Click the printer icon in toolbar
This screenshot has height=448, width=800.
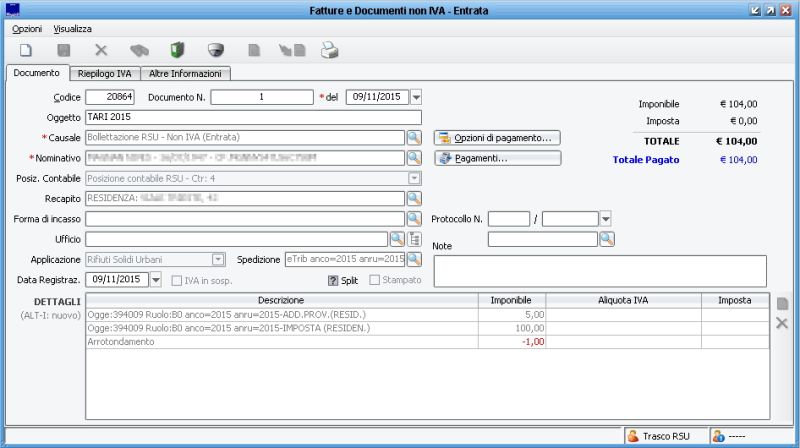coord(330,49)
